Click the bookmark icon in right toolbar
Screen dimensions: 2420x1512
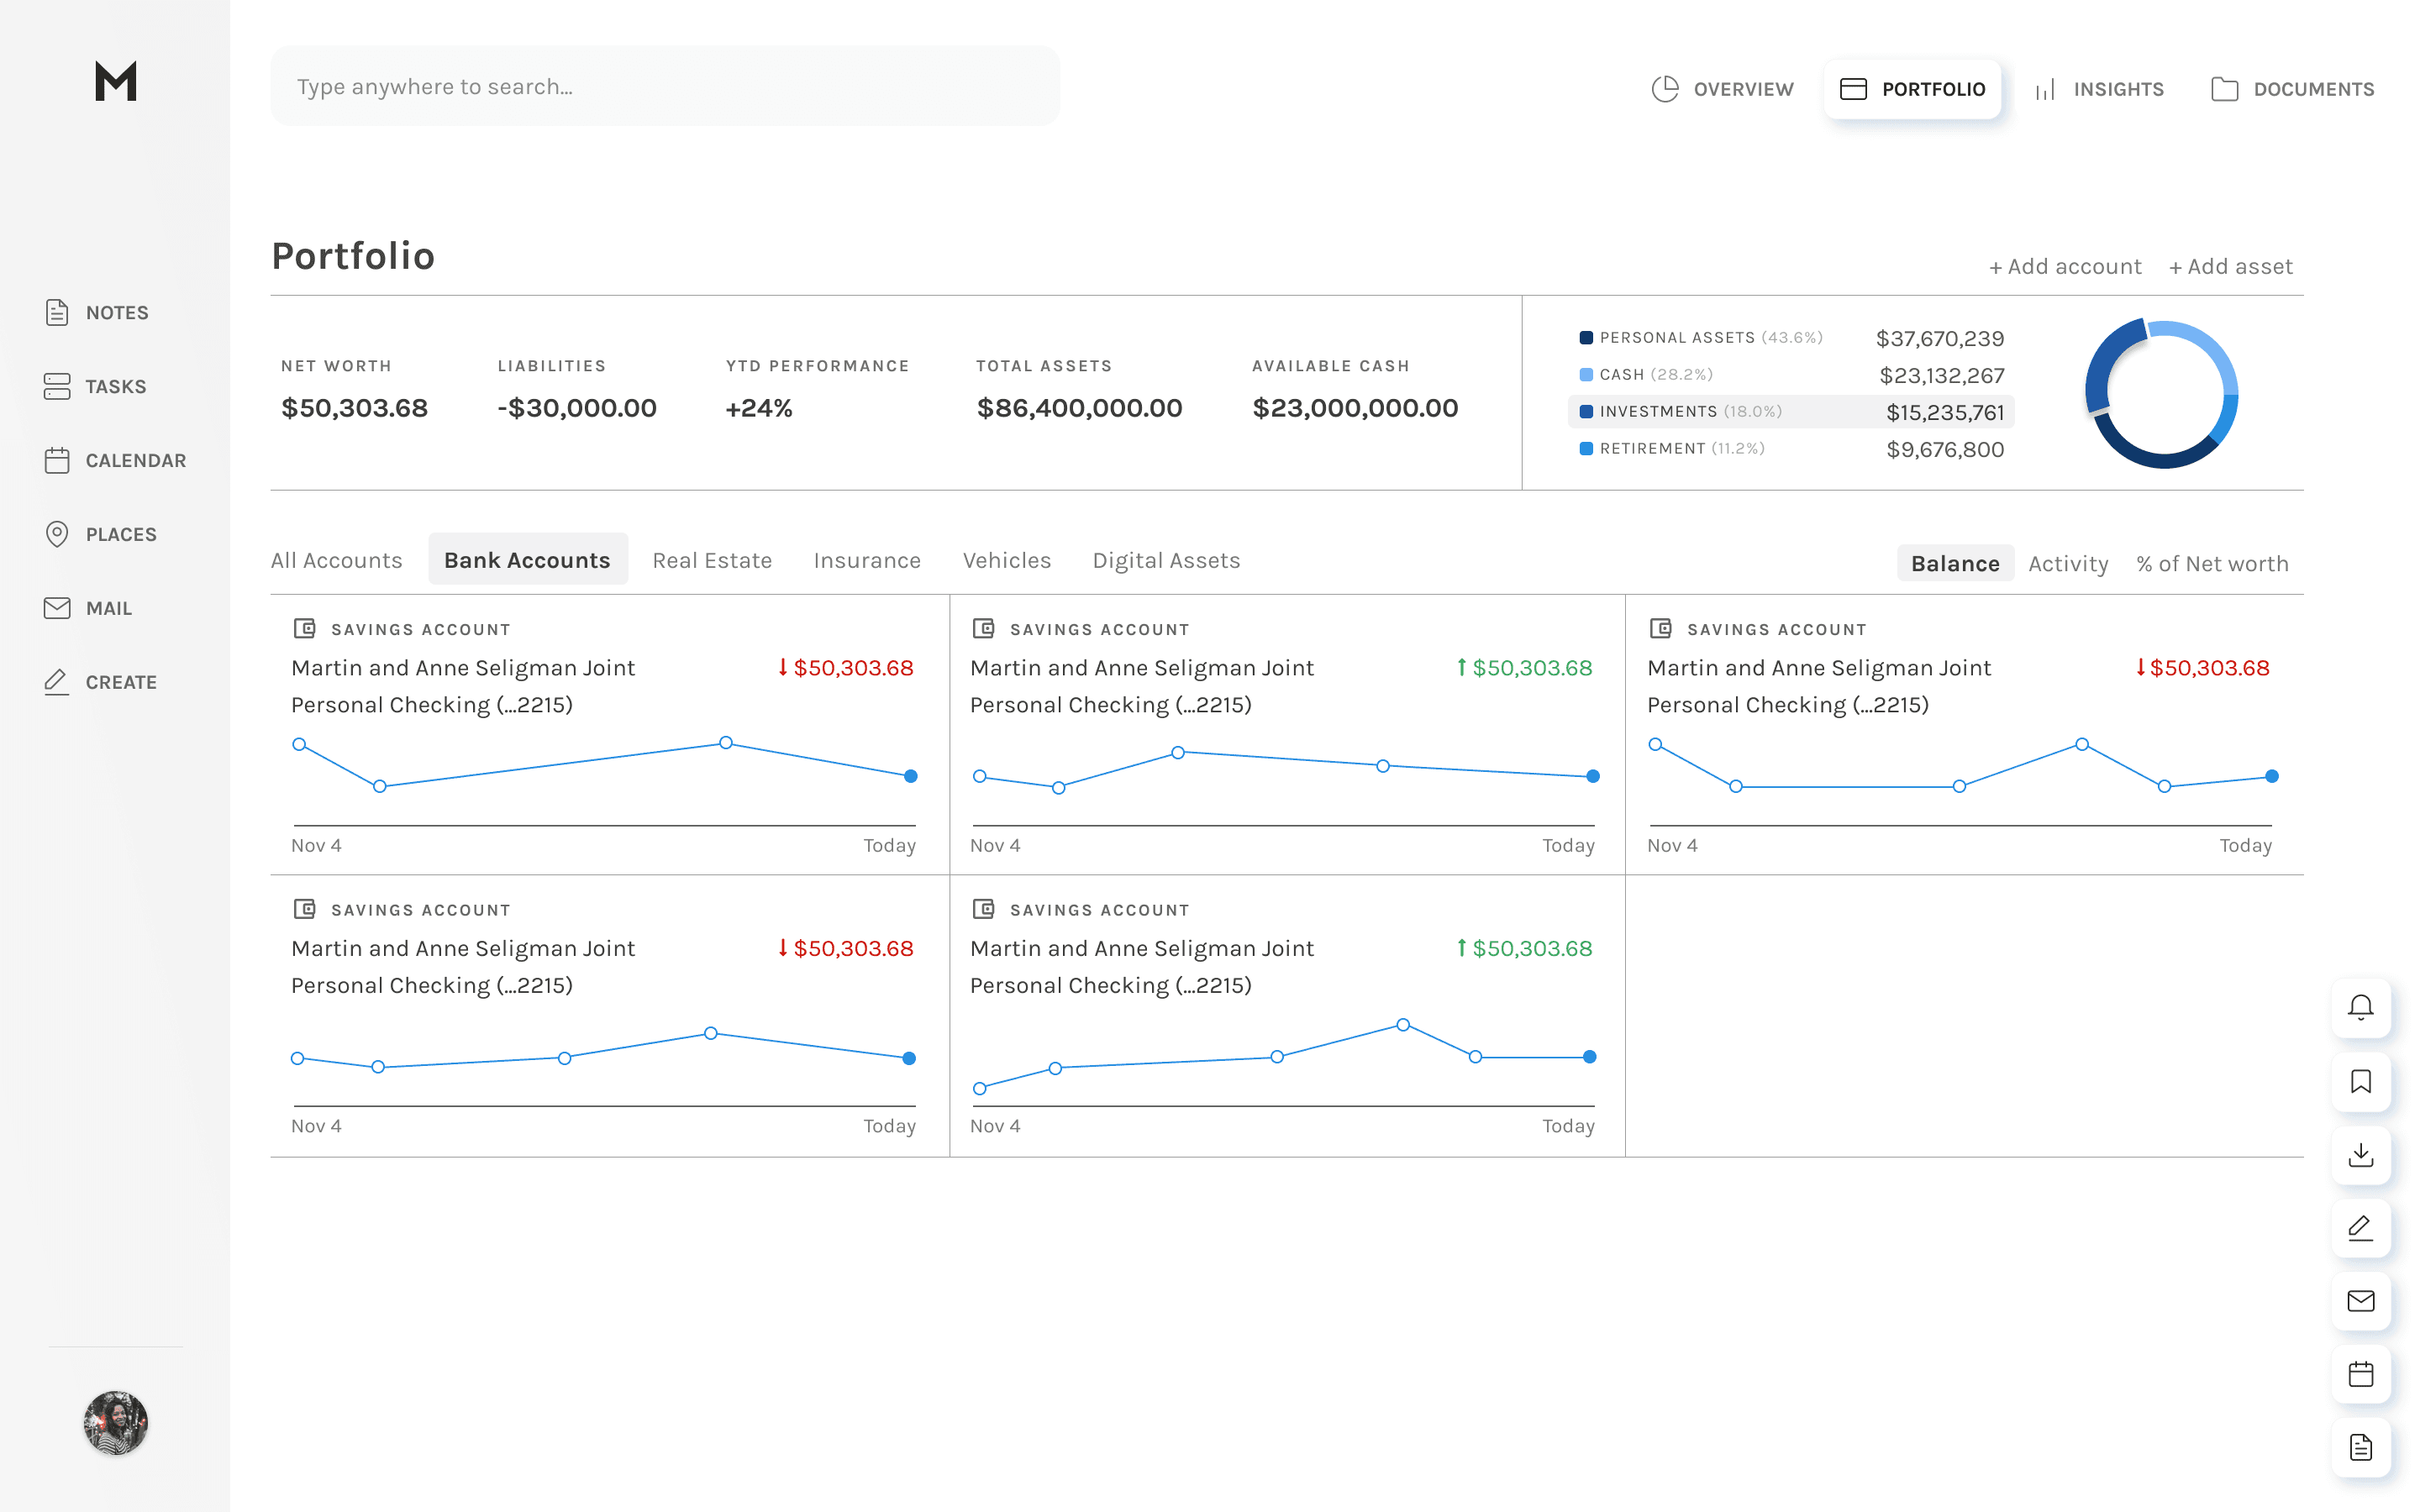pos(2360,1081)
